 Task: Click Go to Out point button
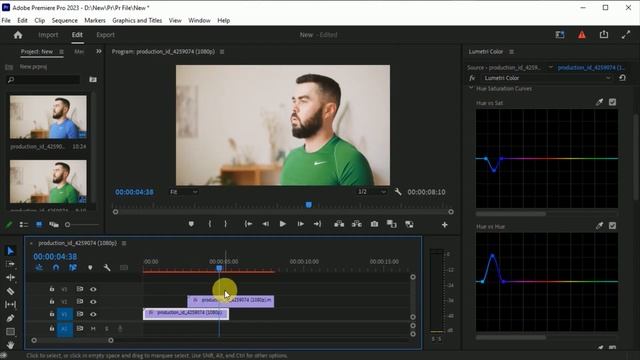[x=317, y=224]
